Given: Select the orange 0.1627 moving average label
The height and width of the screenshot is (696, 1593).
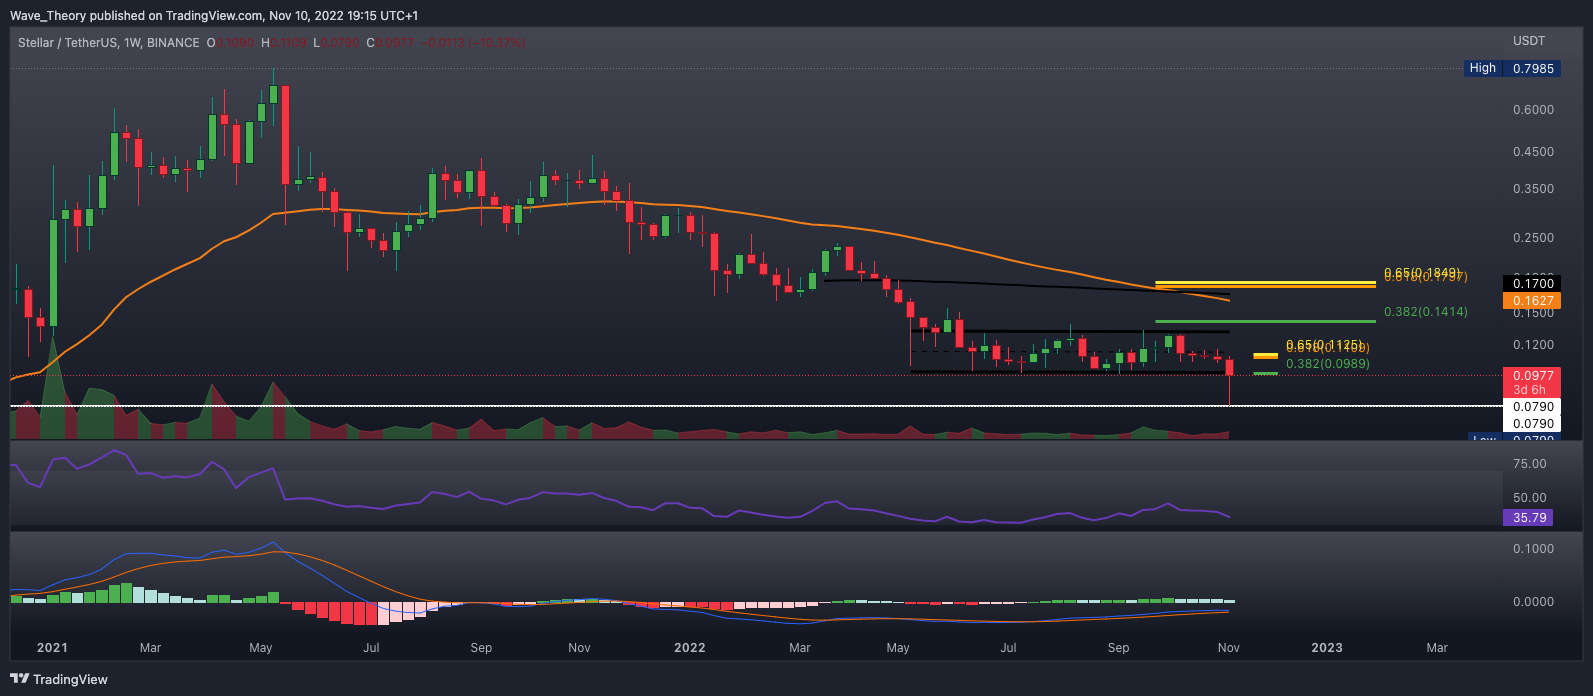Looking at the screenshot, I should tap(1531, 300).
